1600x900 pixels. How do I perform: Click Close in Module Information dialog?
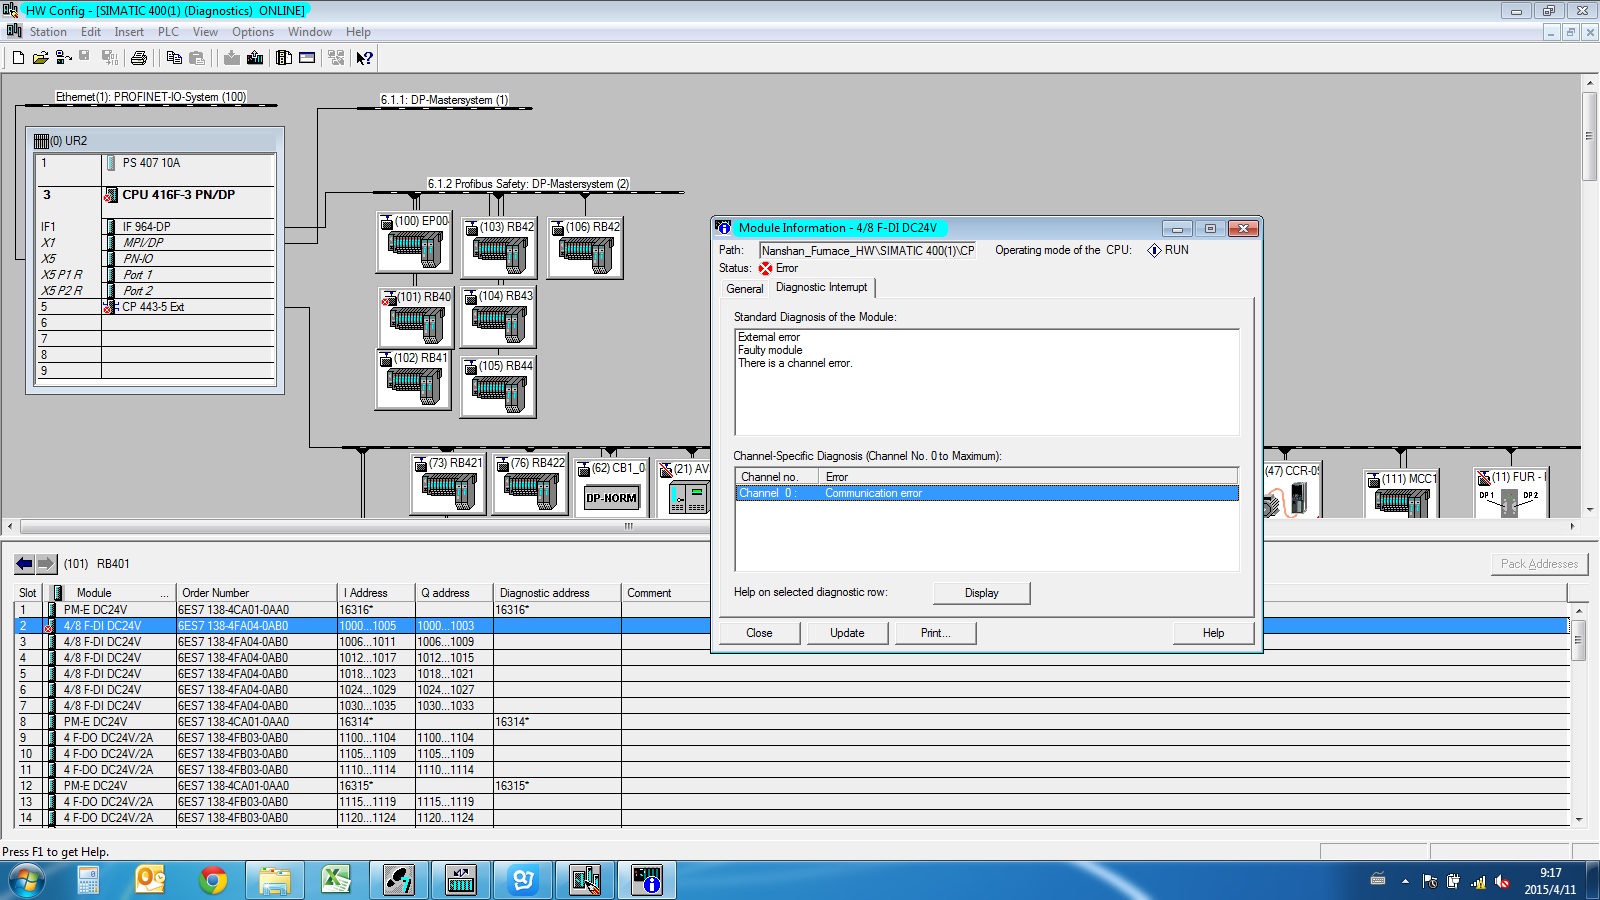(759, 633)
